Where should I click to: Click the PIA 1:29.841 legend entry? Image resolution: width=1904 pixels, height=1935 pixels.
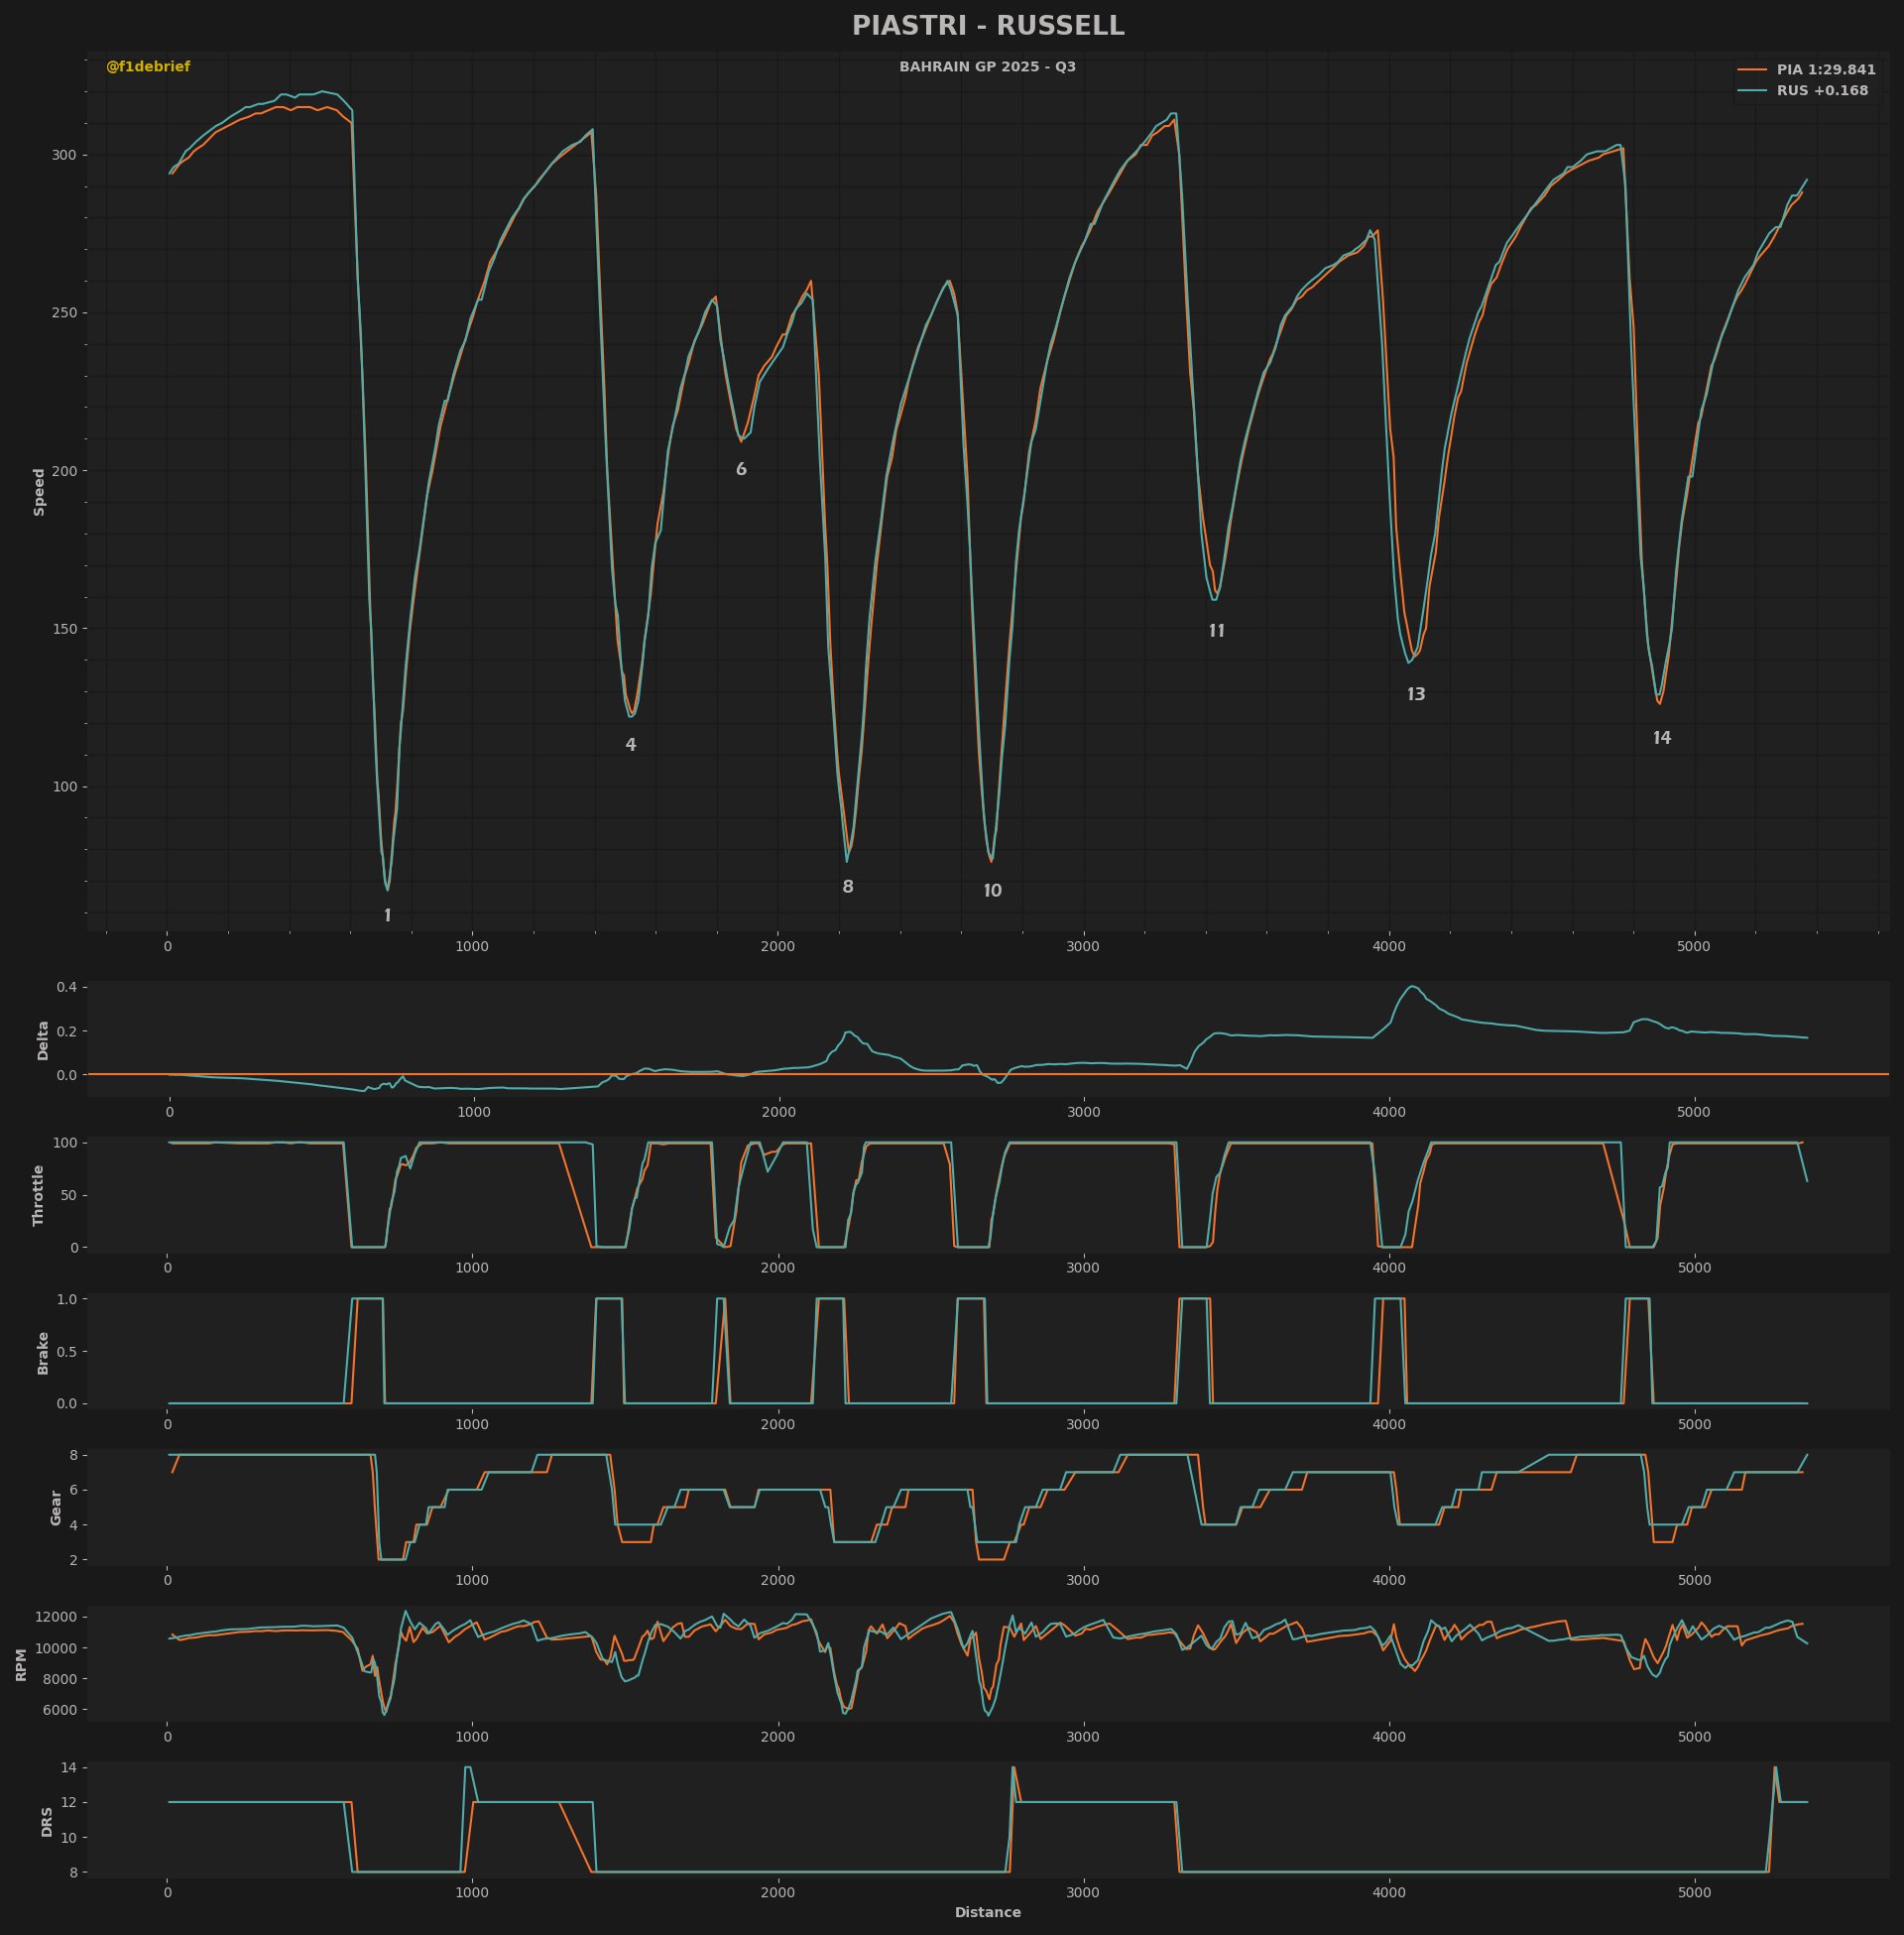click(1825, 70)
